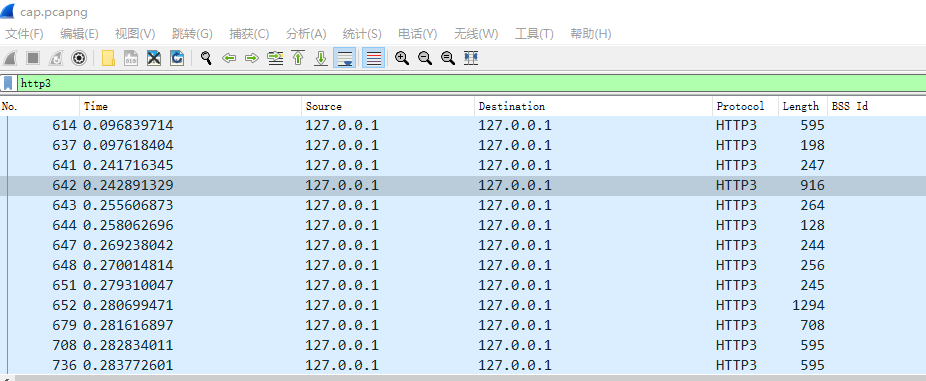926x381 pixels.
Task: Select the packet with length 916
Action: (463, 185)
